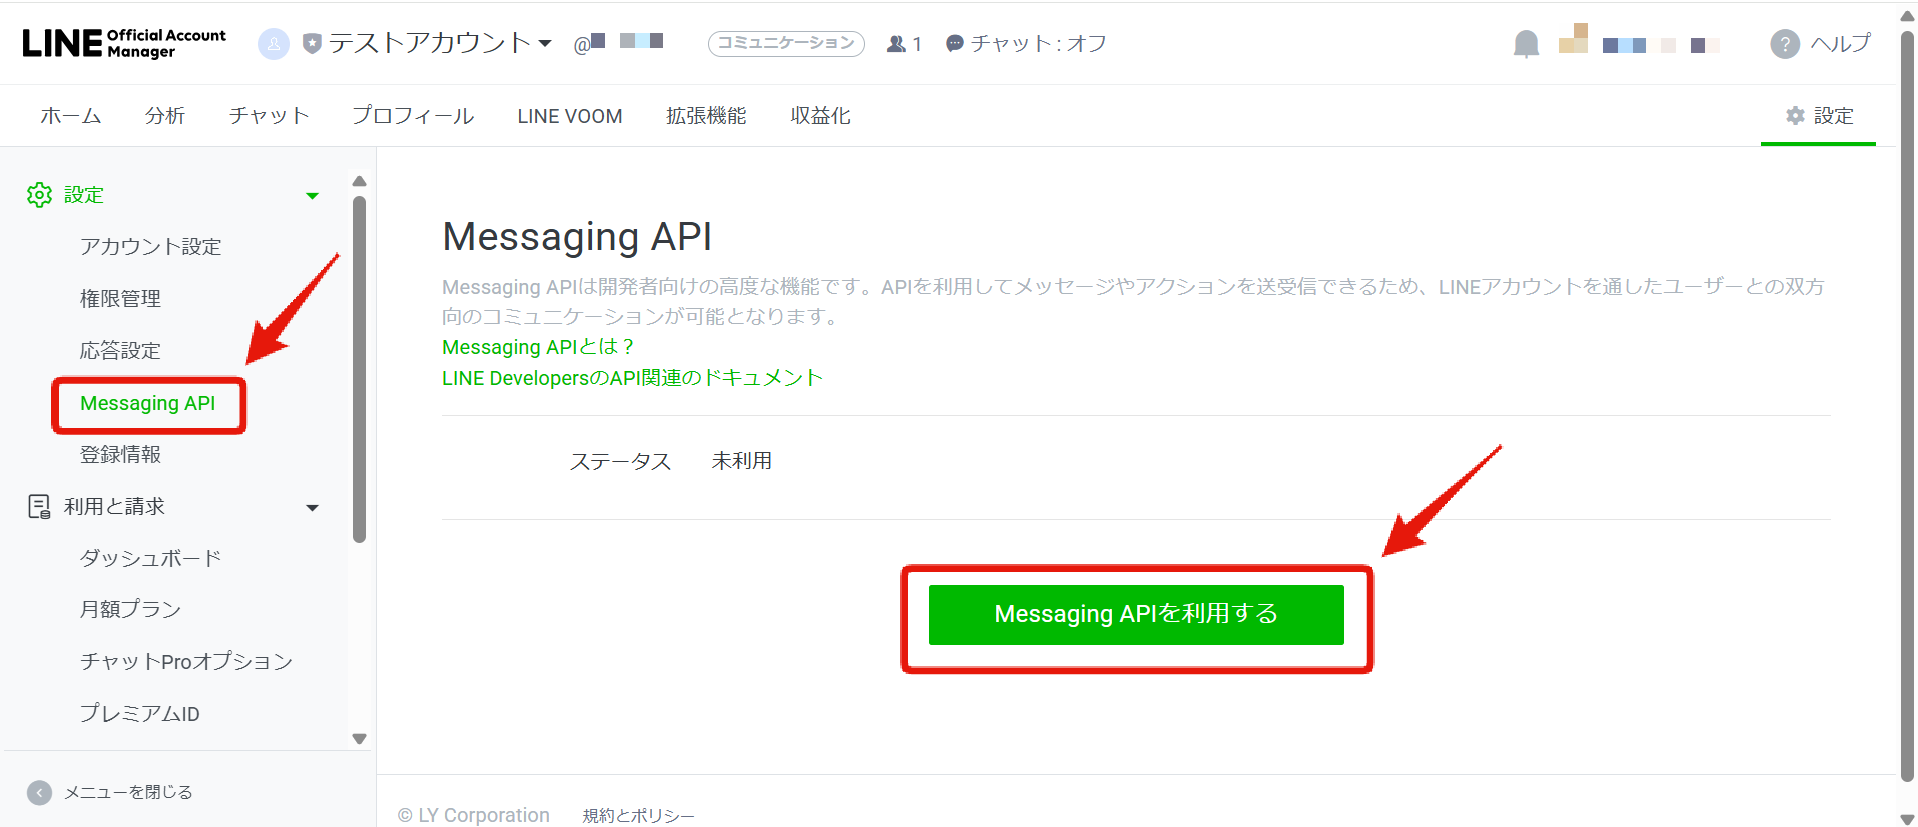Click the 未利用 status text
This screenshot has width=1918, height=827.
pos(742,461)
